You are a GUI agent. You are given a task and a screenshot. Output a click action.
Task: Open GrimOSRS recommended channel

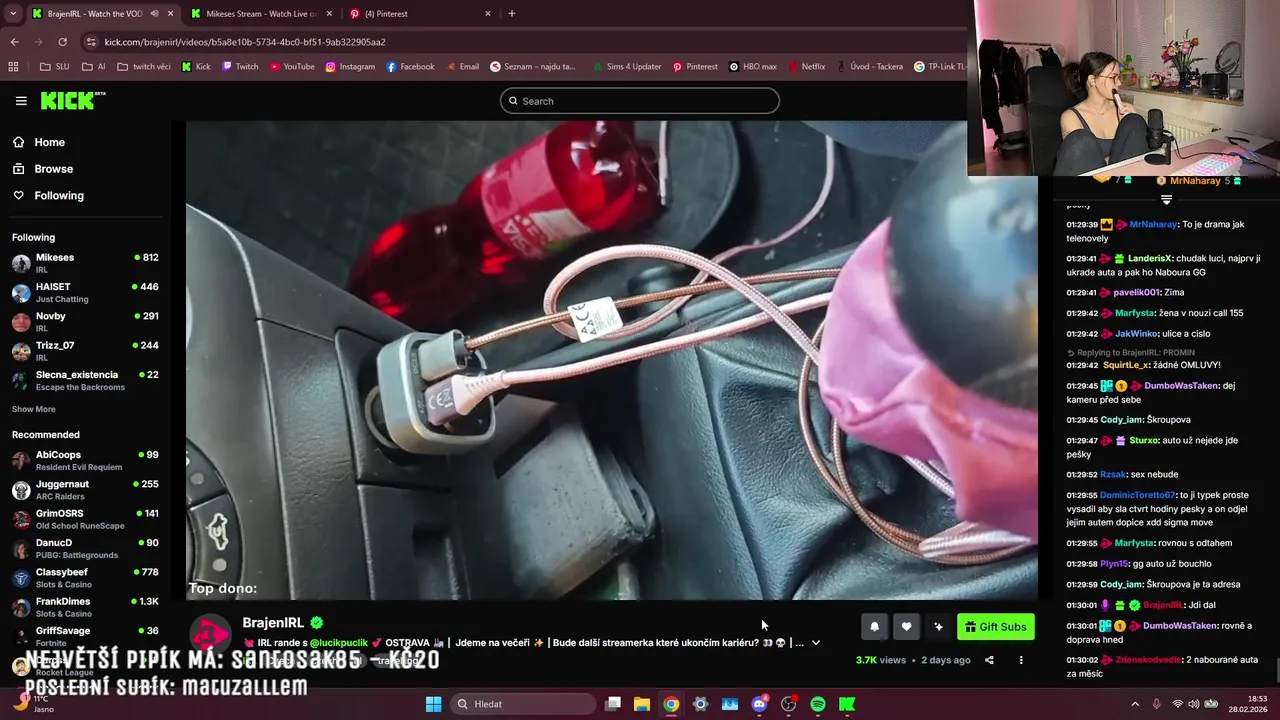coord(85,519)
